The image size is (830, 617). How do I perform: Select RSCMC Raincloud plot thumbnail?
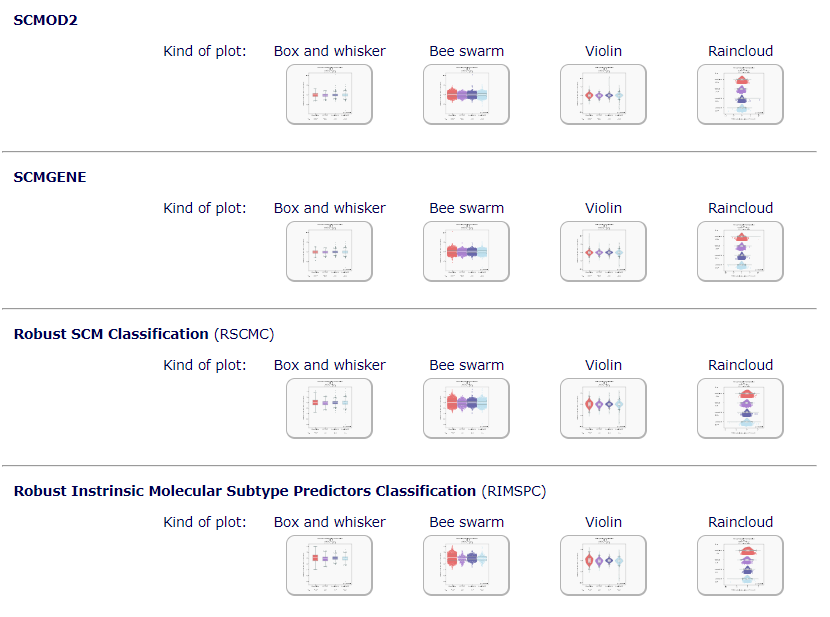741,409
